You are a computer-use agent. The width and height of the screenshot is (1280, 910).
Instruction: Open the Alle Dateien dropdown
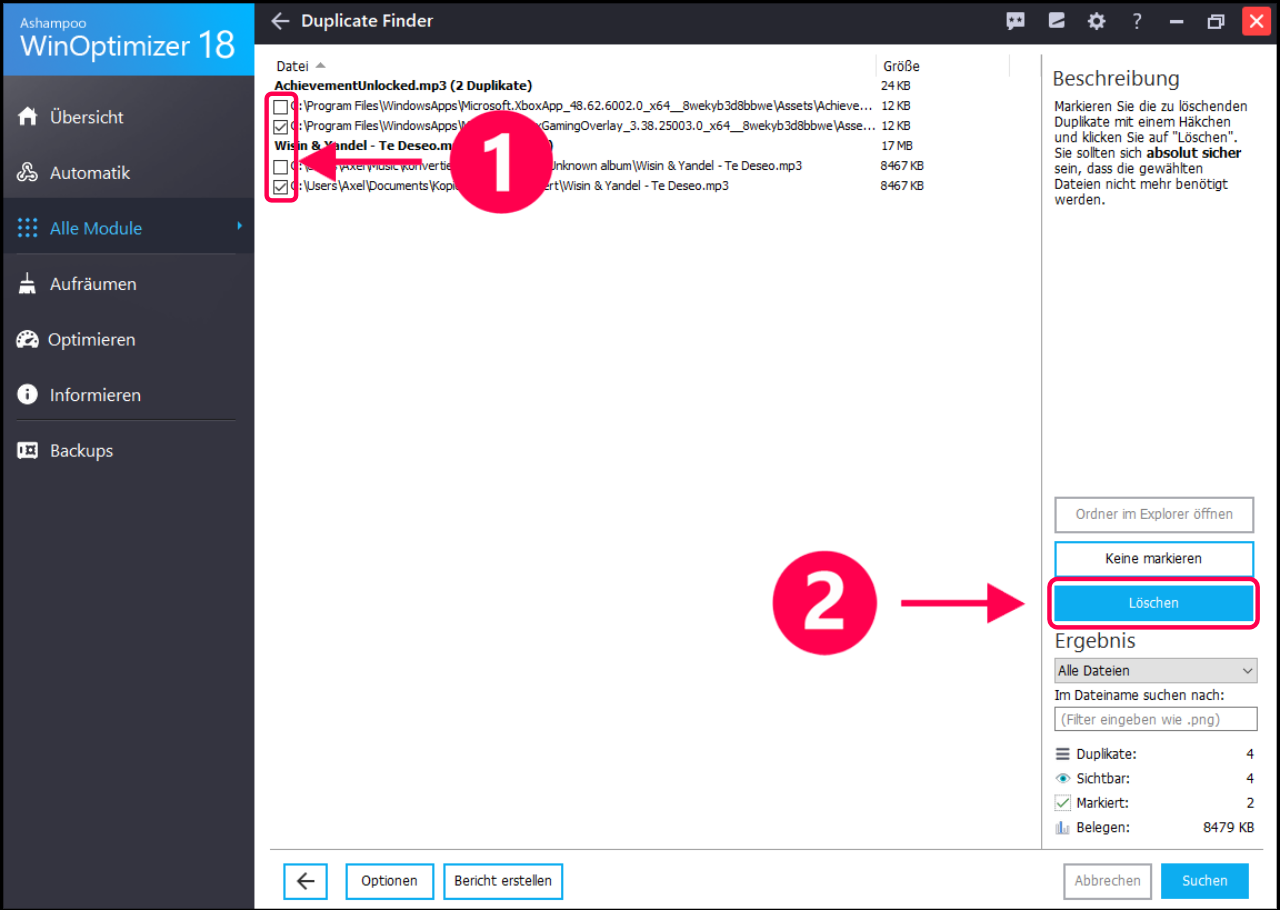point(1156,671)
